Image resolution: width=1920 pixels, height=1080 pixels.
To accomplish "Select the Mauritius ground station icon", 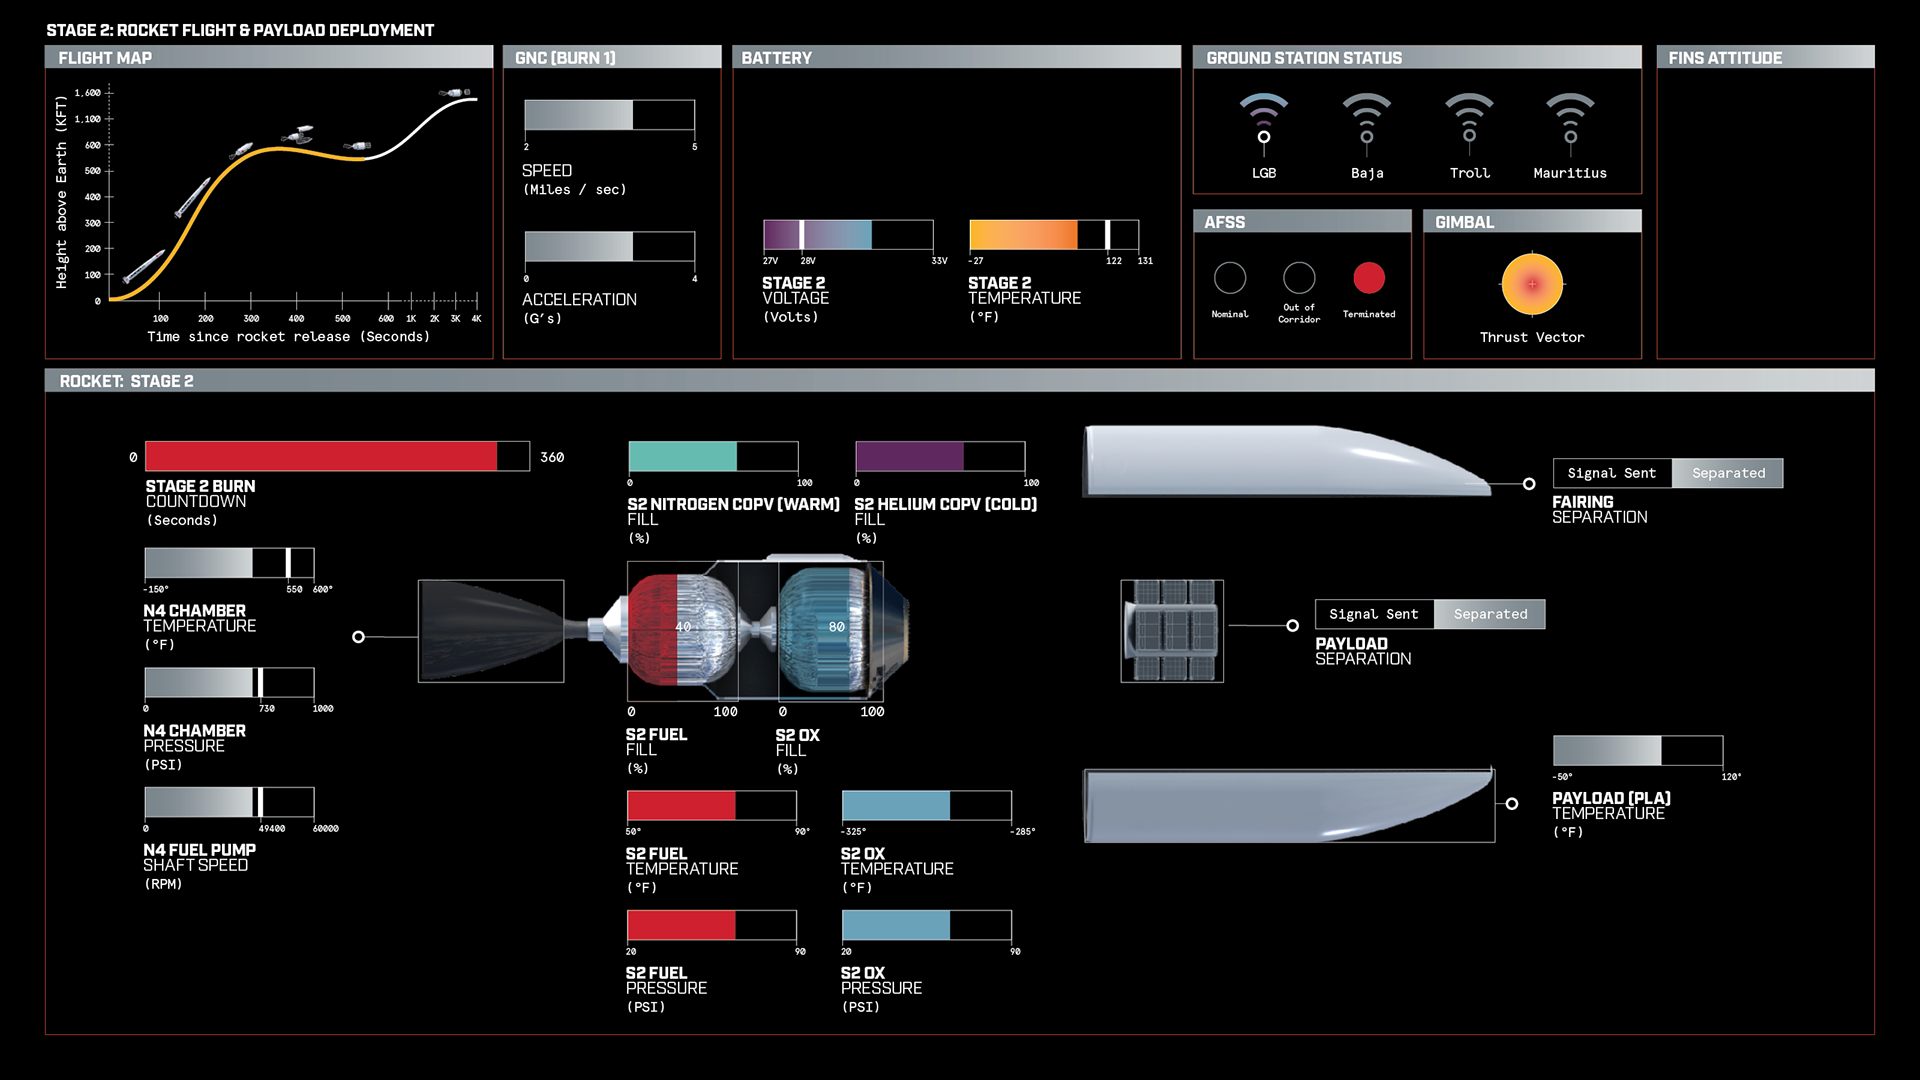I will click(1570, 124).
